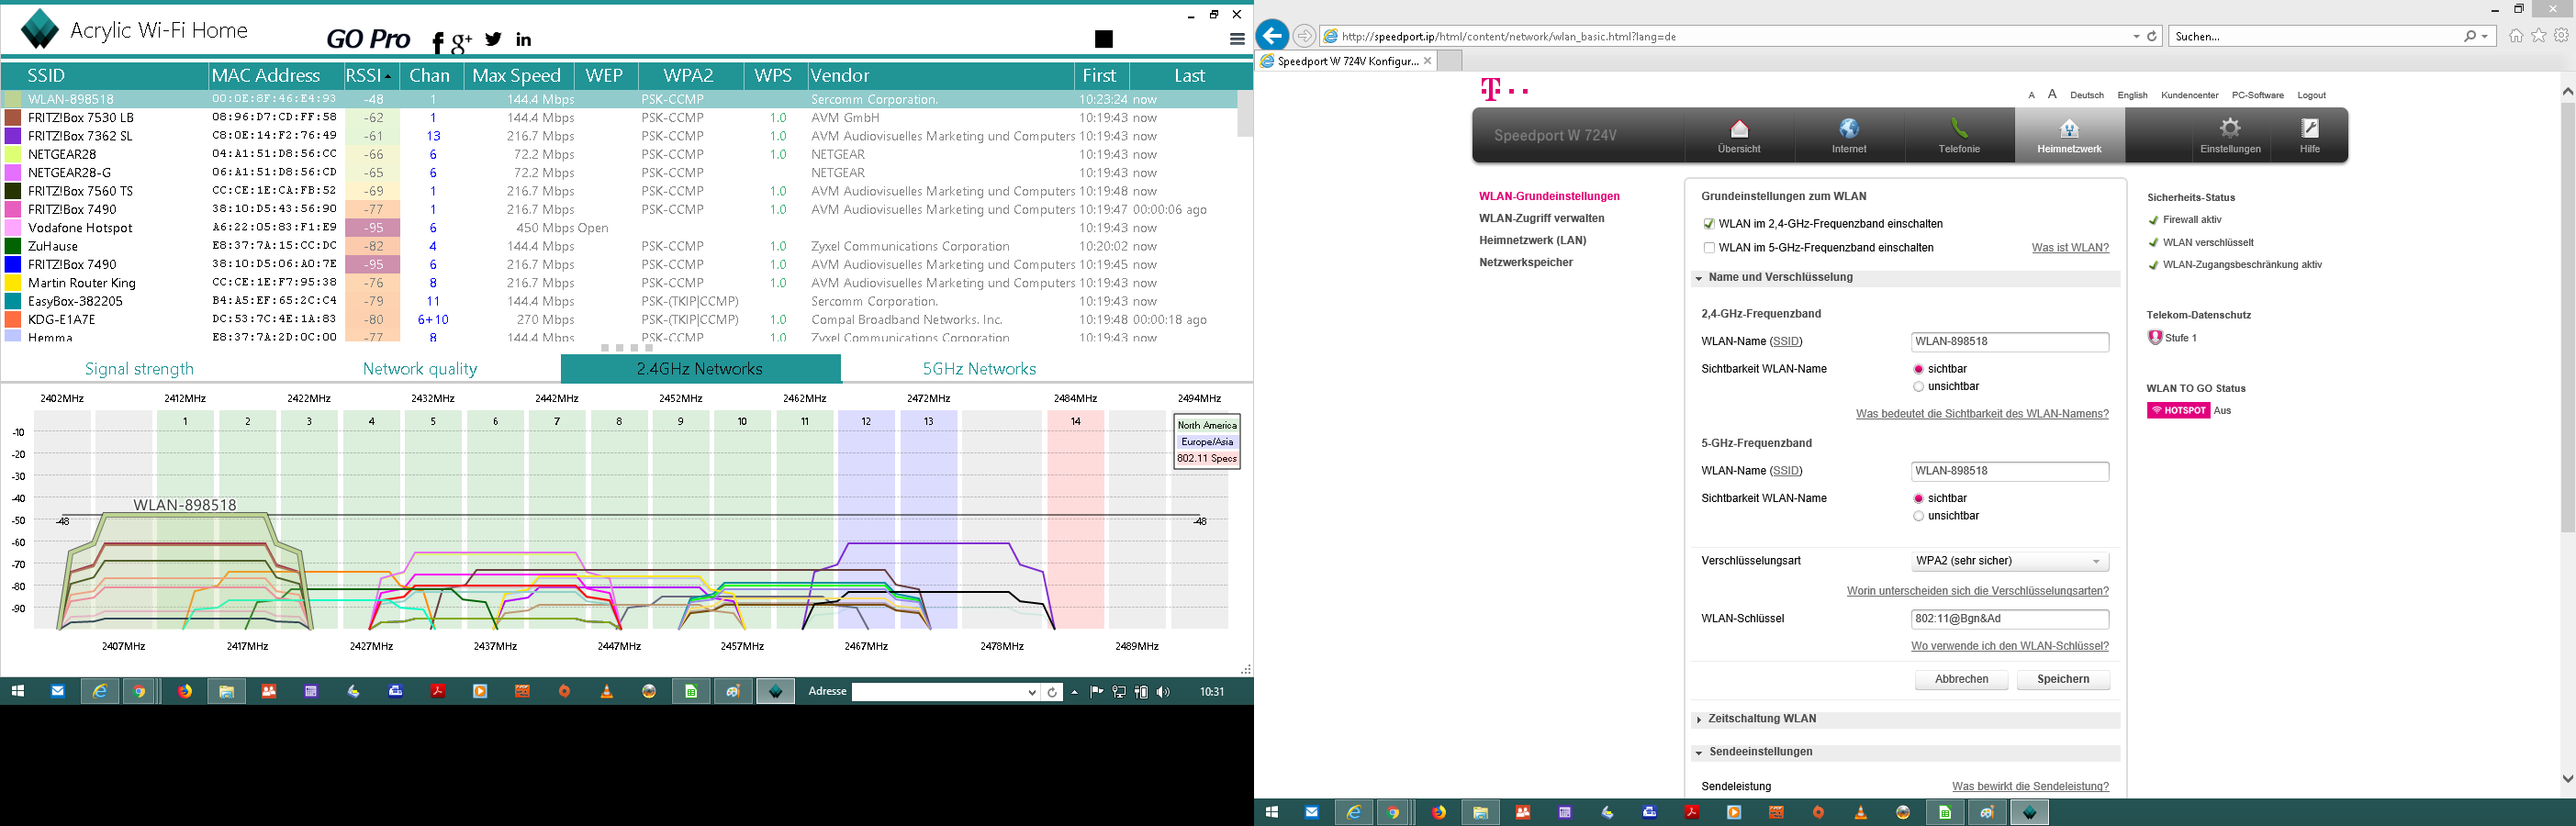This screenshot has height=826, width=2576.
Task: Click the Abbrechen button
Action: 1961,679
